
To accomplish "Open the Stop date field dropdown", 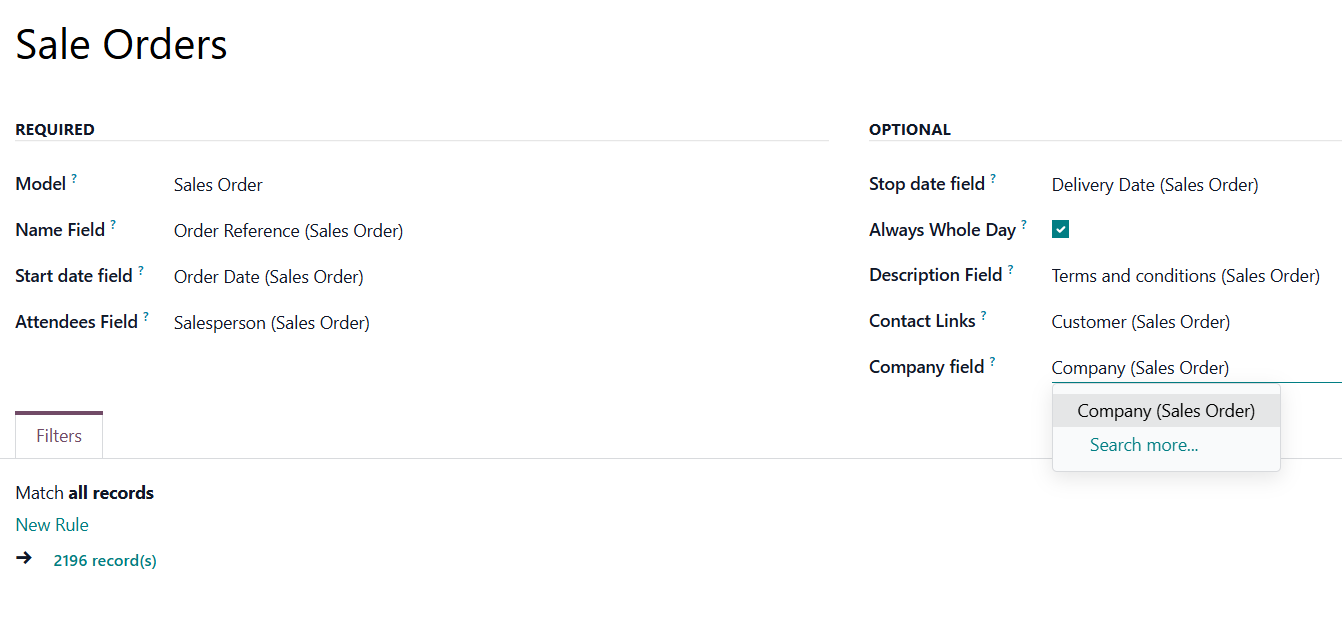I will (1154, 185).
